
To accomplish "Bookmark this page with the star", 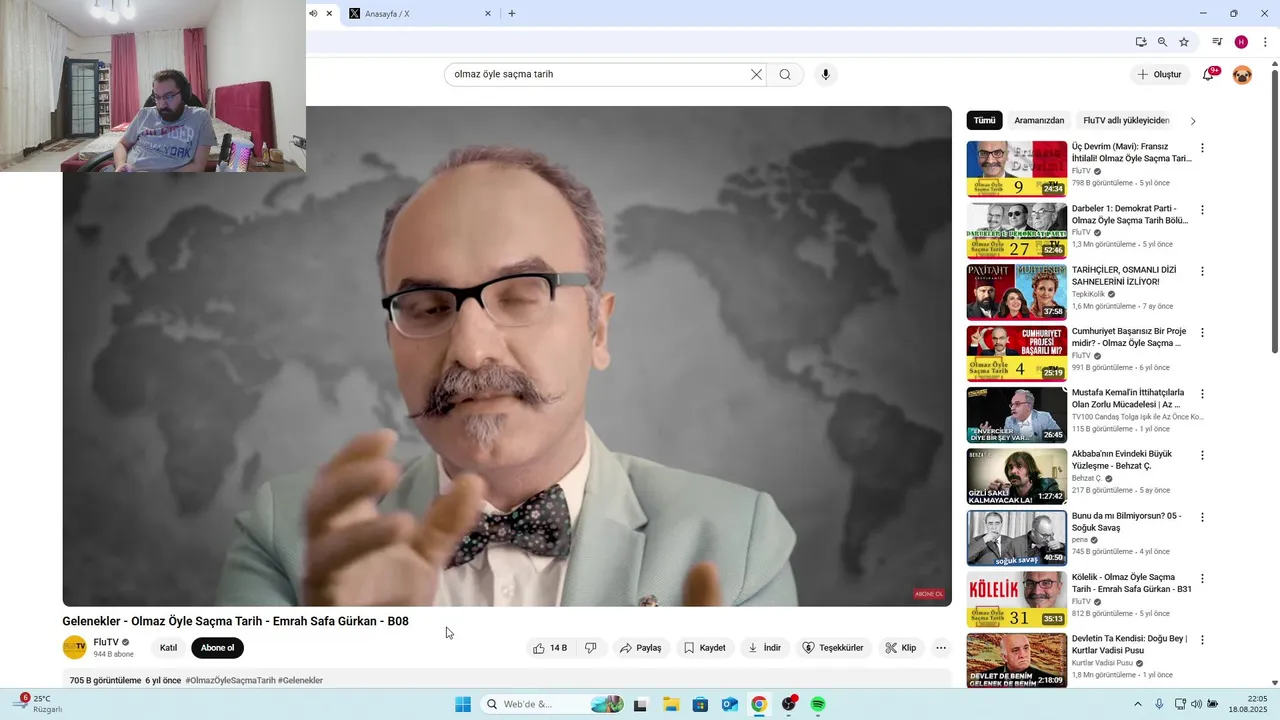I will point(1184,42).
